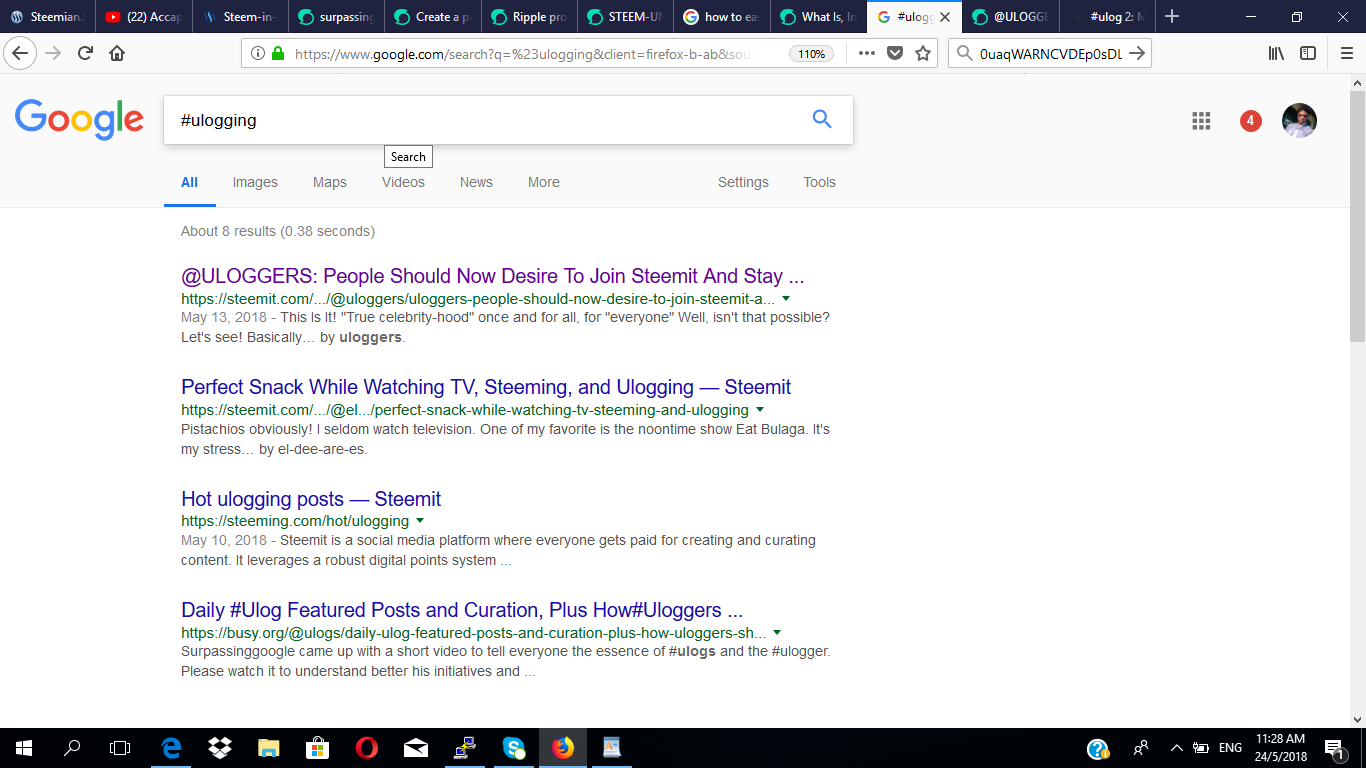This screenshot has width=1366, height=768.
Task: Open the Firefox Library icon
Action: click(x=1277, y=53)
